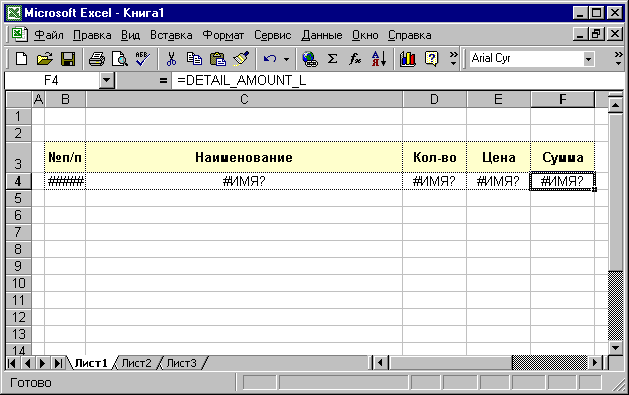The width and height of the screenshot is (629, 395).
Task: Open the Name Box dropdown
Action: coord(106,81)
